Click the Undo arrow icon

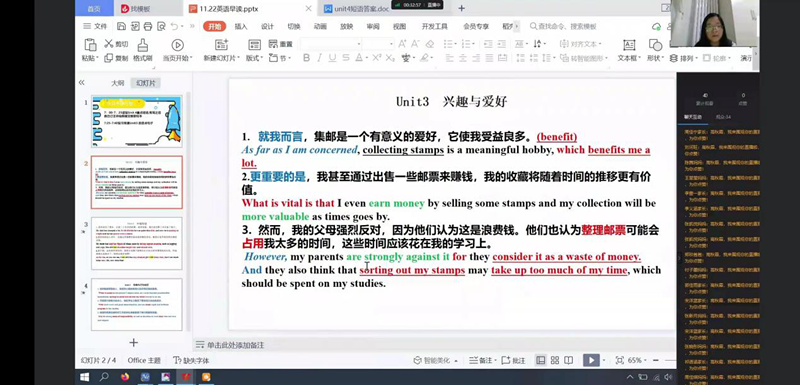pyautogui.click(x=174, y=27)
